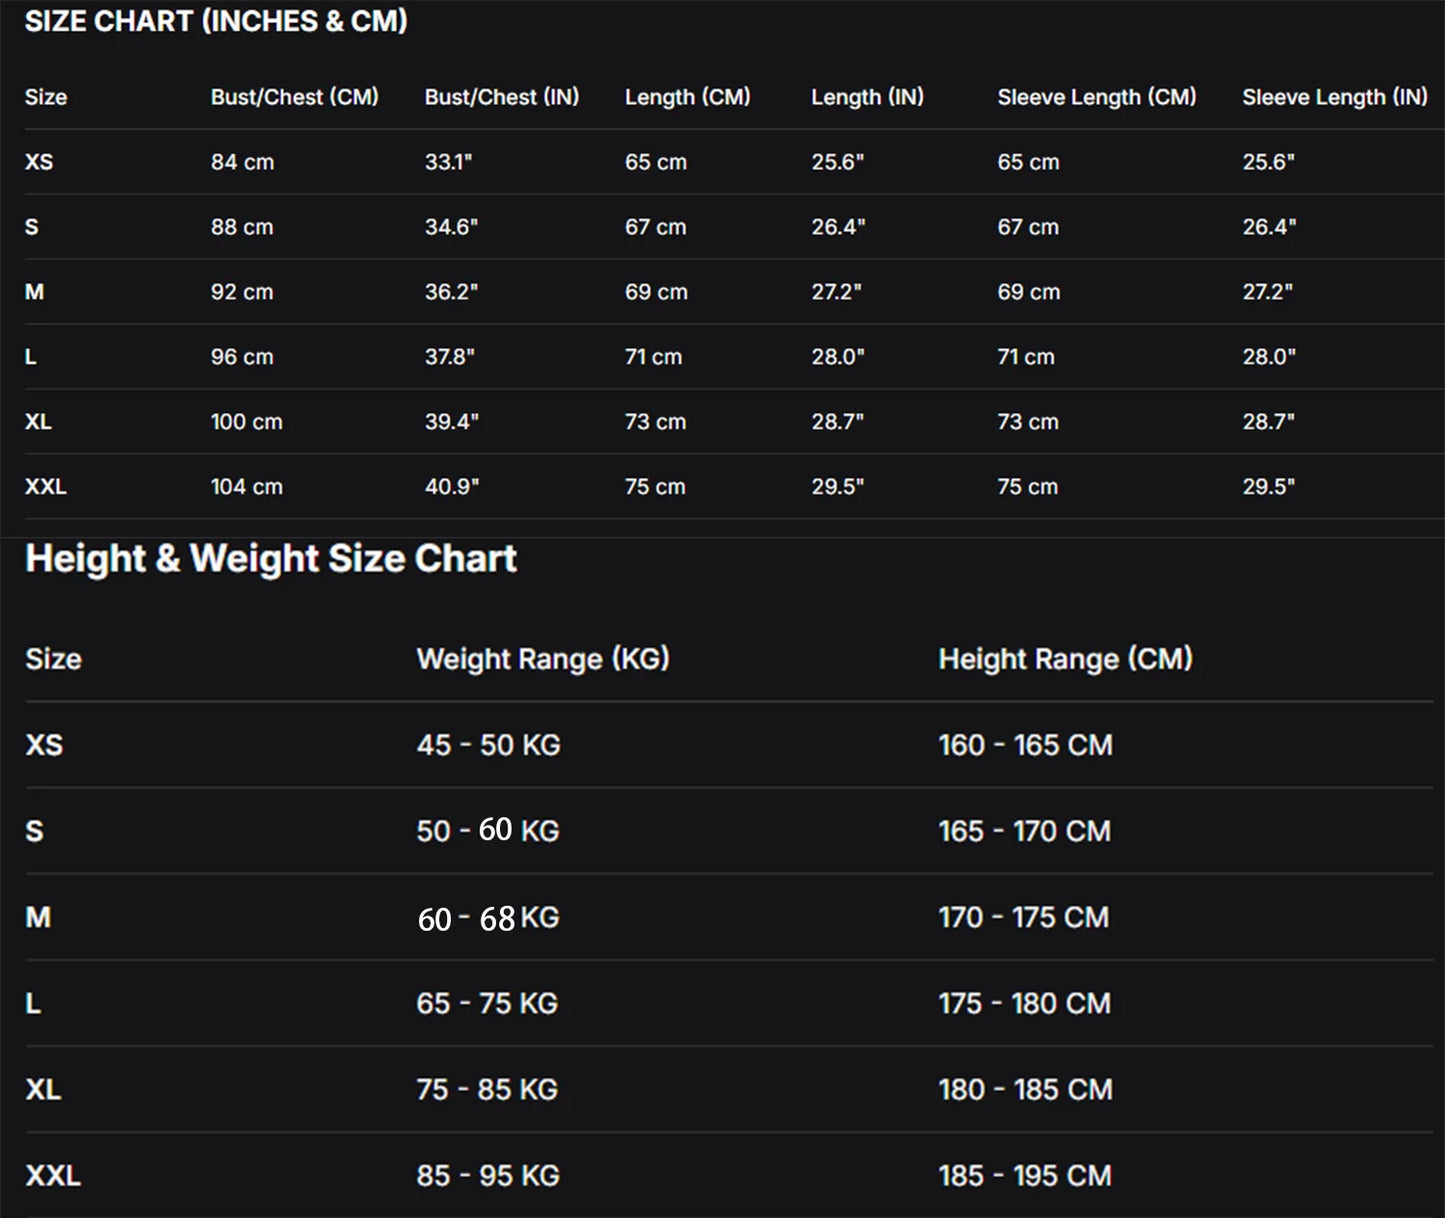Select the Weight Range (KG) column header
Screen dimensions: 1445x1218
click(543, 659)
